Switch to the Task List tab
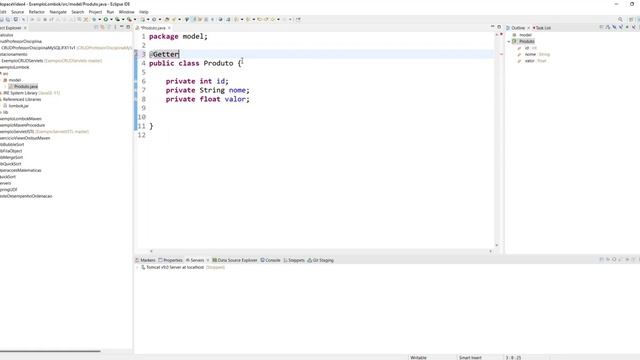 click(x=542, y=28)
